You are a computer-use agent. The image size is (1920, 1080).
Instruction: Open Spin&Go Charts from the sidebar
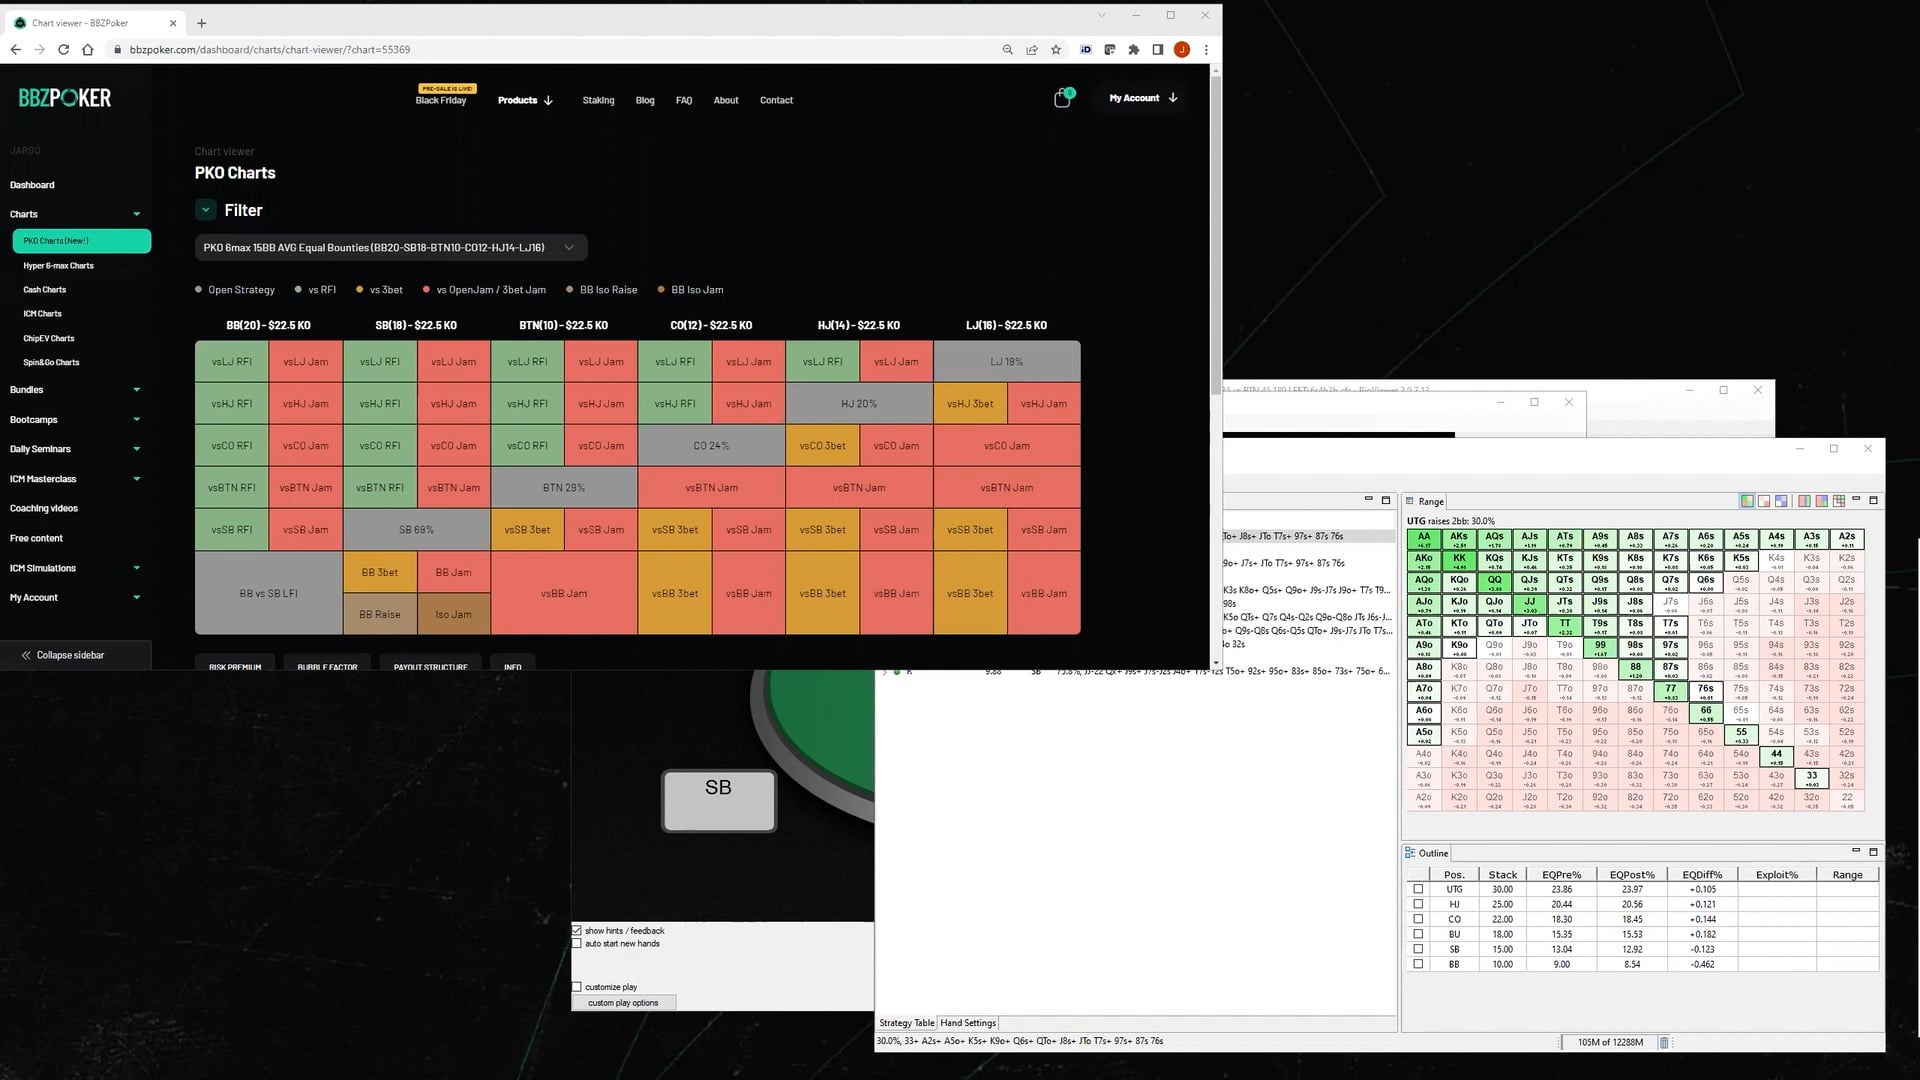[x=51, y=362]
